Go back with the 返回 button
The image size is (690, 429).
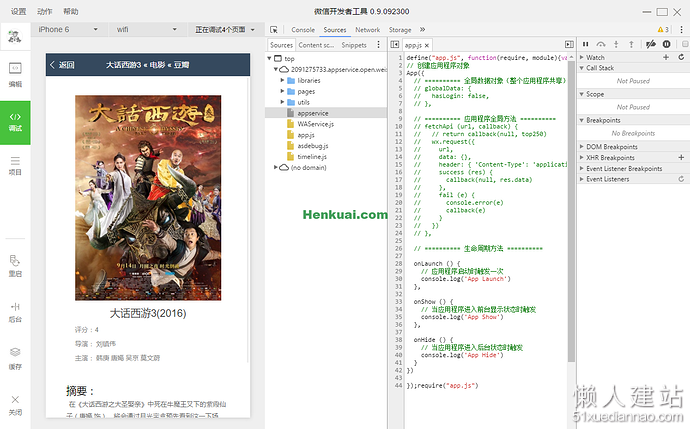[62, 65]
